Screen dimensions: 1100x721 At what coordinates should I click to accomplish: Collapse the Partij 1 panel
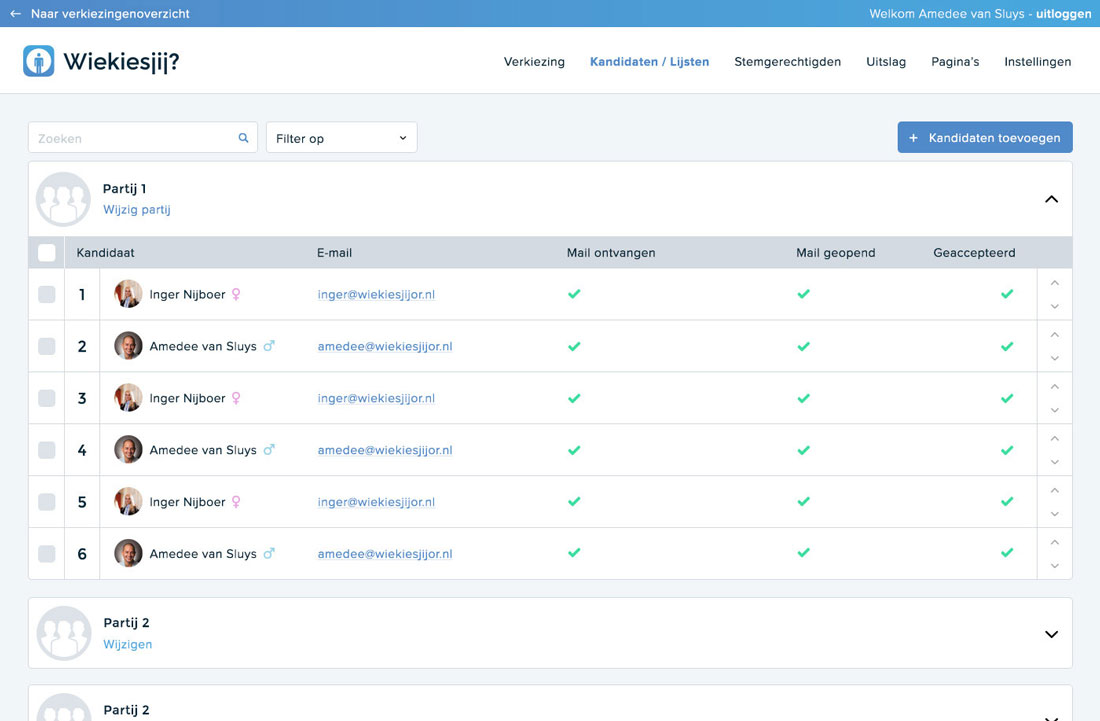point(1051,199)
